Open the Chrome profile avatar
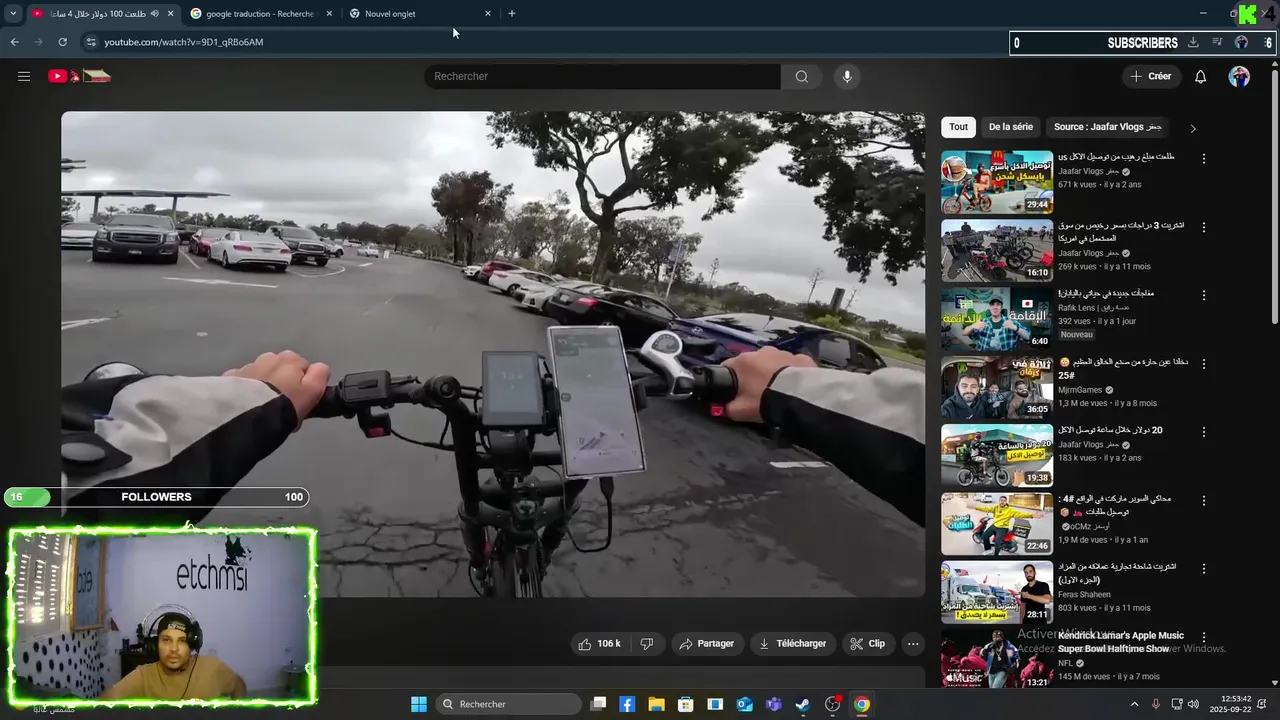 tap(1241, 42)
